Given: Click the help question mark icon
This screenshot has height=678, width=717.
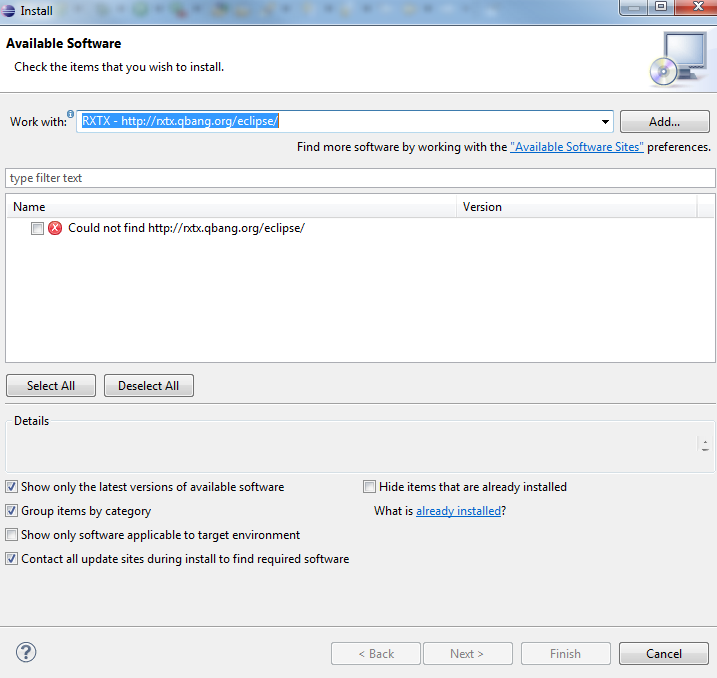Looking at the screenshot, I should click(x=26, y=652).
